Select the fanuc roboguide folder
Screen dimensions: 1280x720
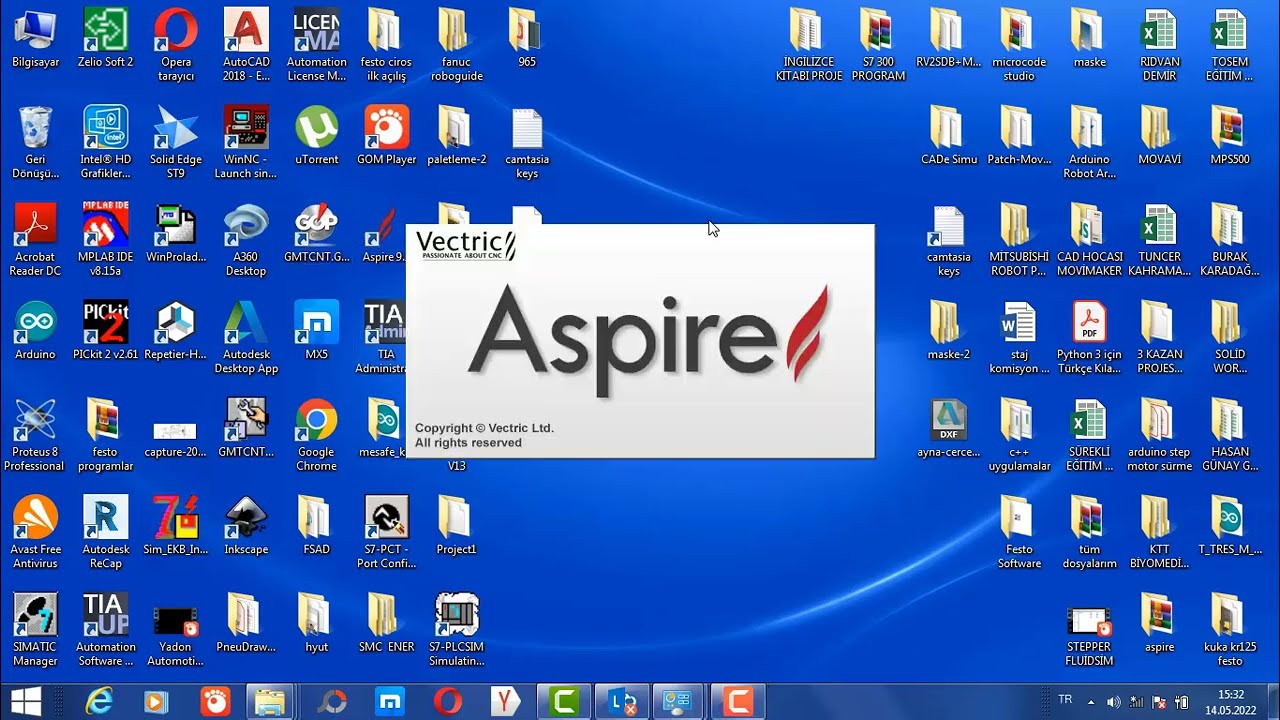tap(456, 47)
